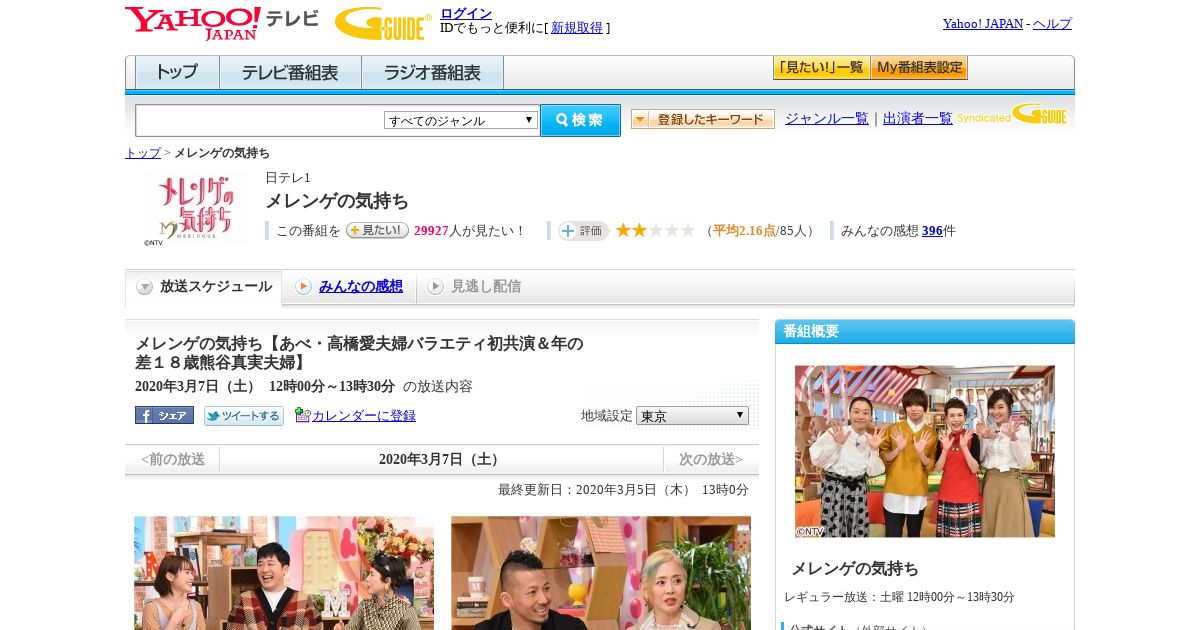
Task: Open the テレビ番組表 tab
Action: pyautogui.click(x=290, y=73)
